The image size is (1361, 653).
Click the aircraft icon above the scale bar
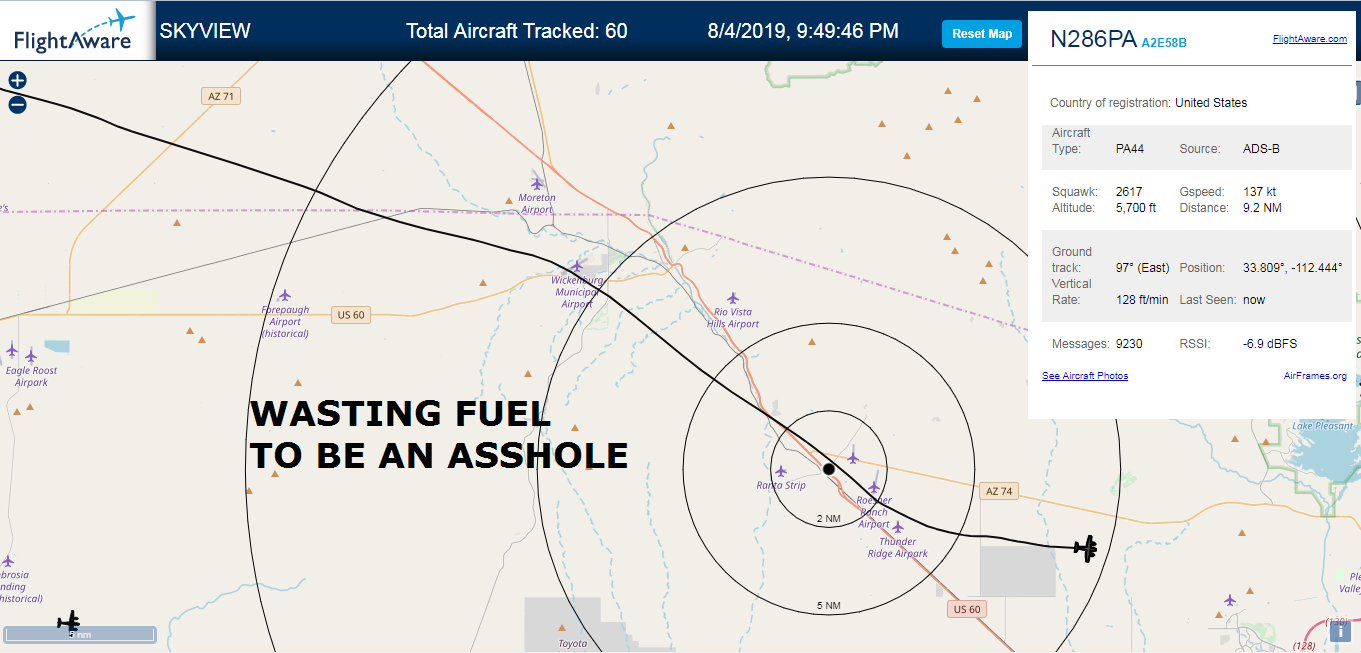point(69,621)
